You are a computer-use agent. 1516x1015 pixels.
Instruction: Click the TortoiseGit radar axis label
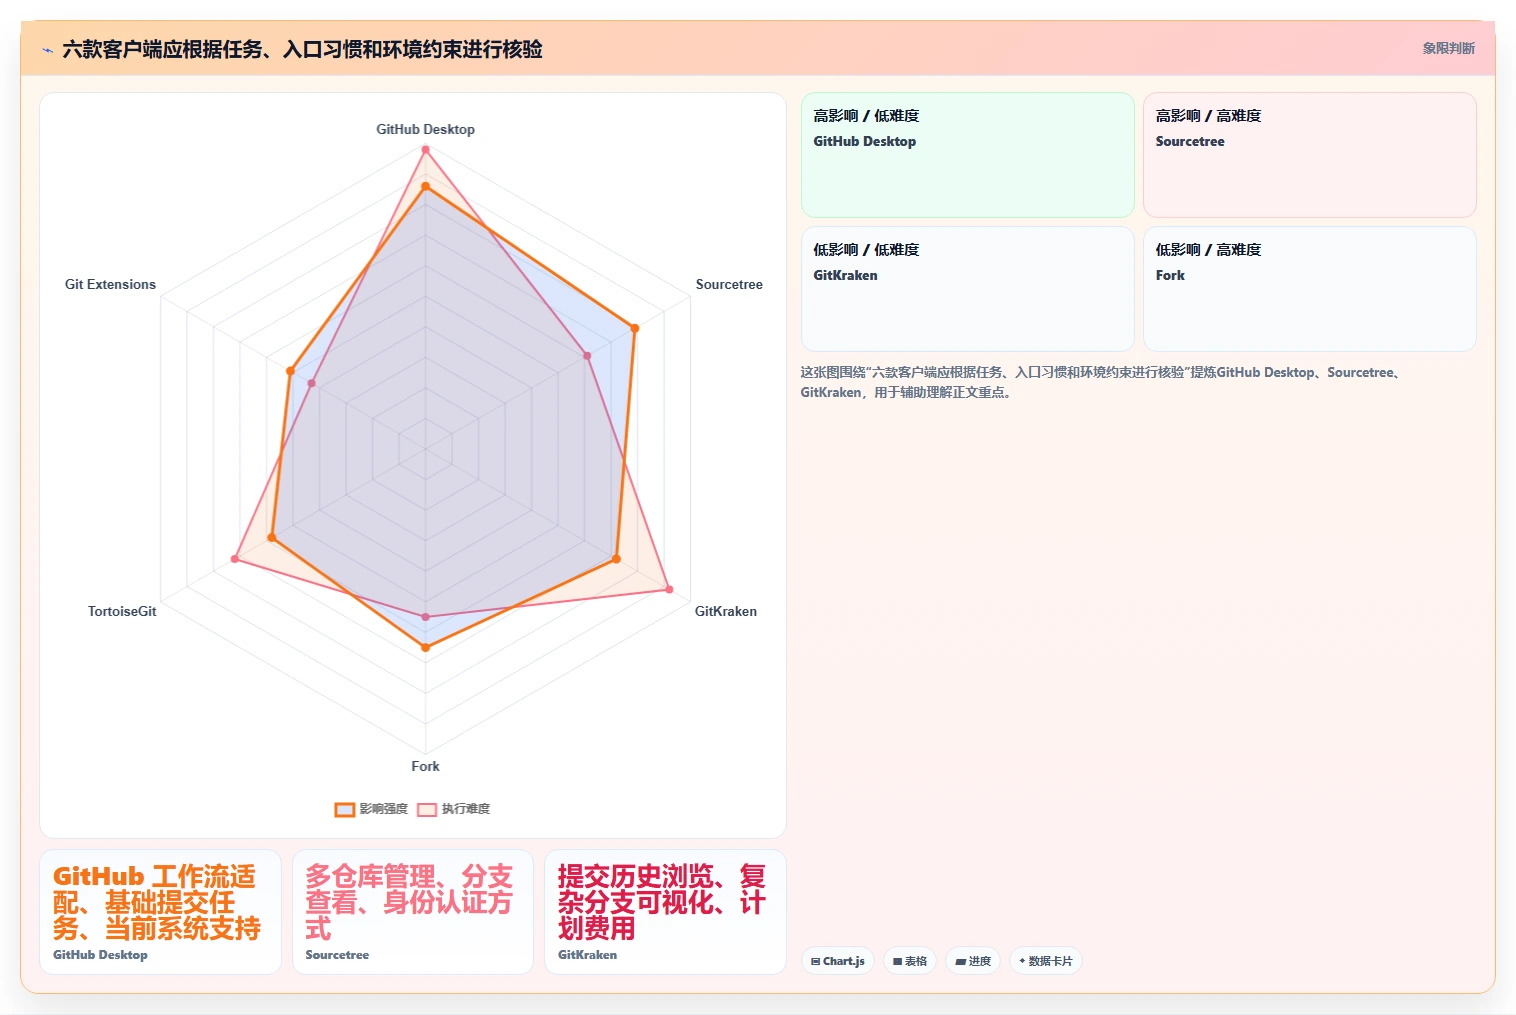pyautogui.click(x=122, y=611)
